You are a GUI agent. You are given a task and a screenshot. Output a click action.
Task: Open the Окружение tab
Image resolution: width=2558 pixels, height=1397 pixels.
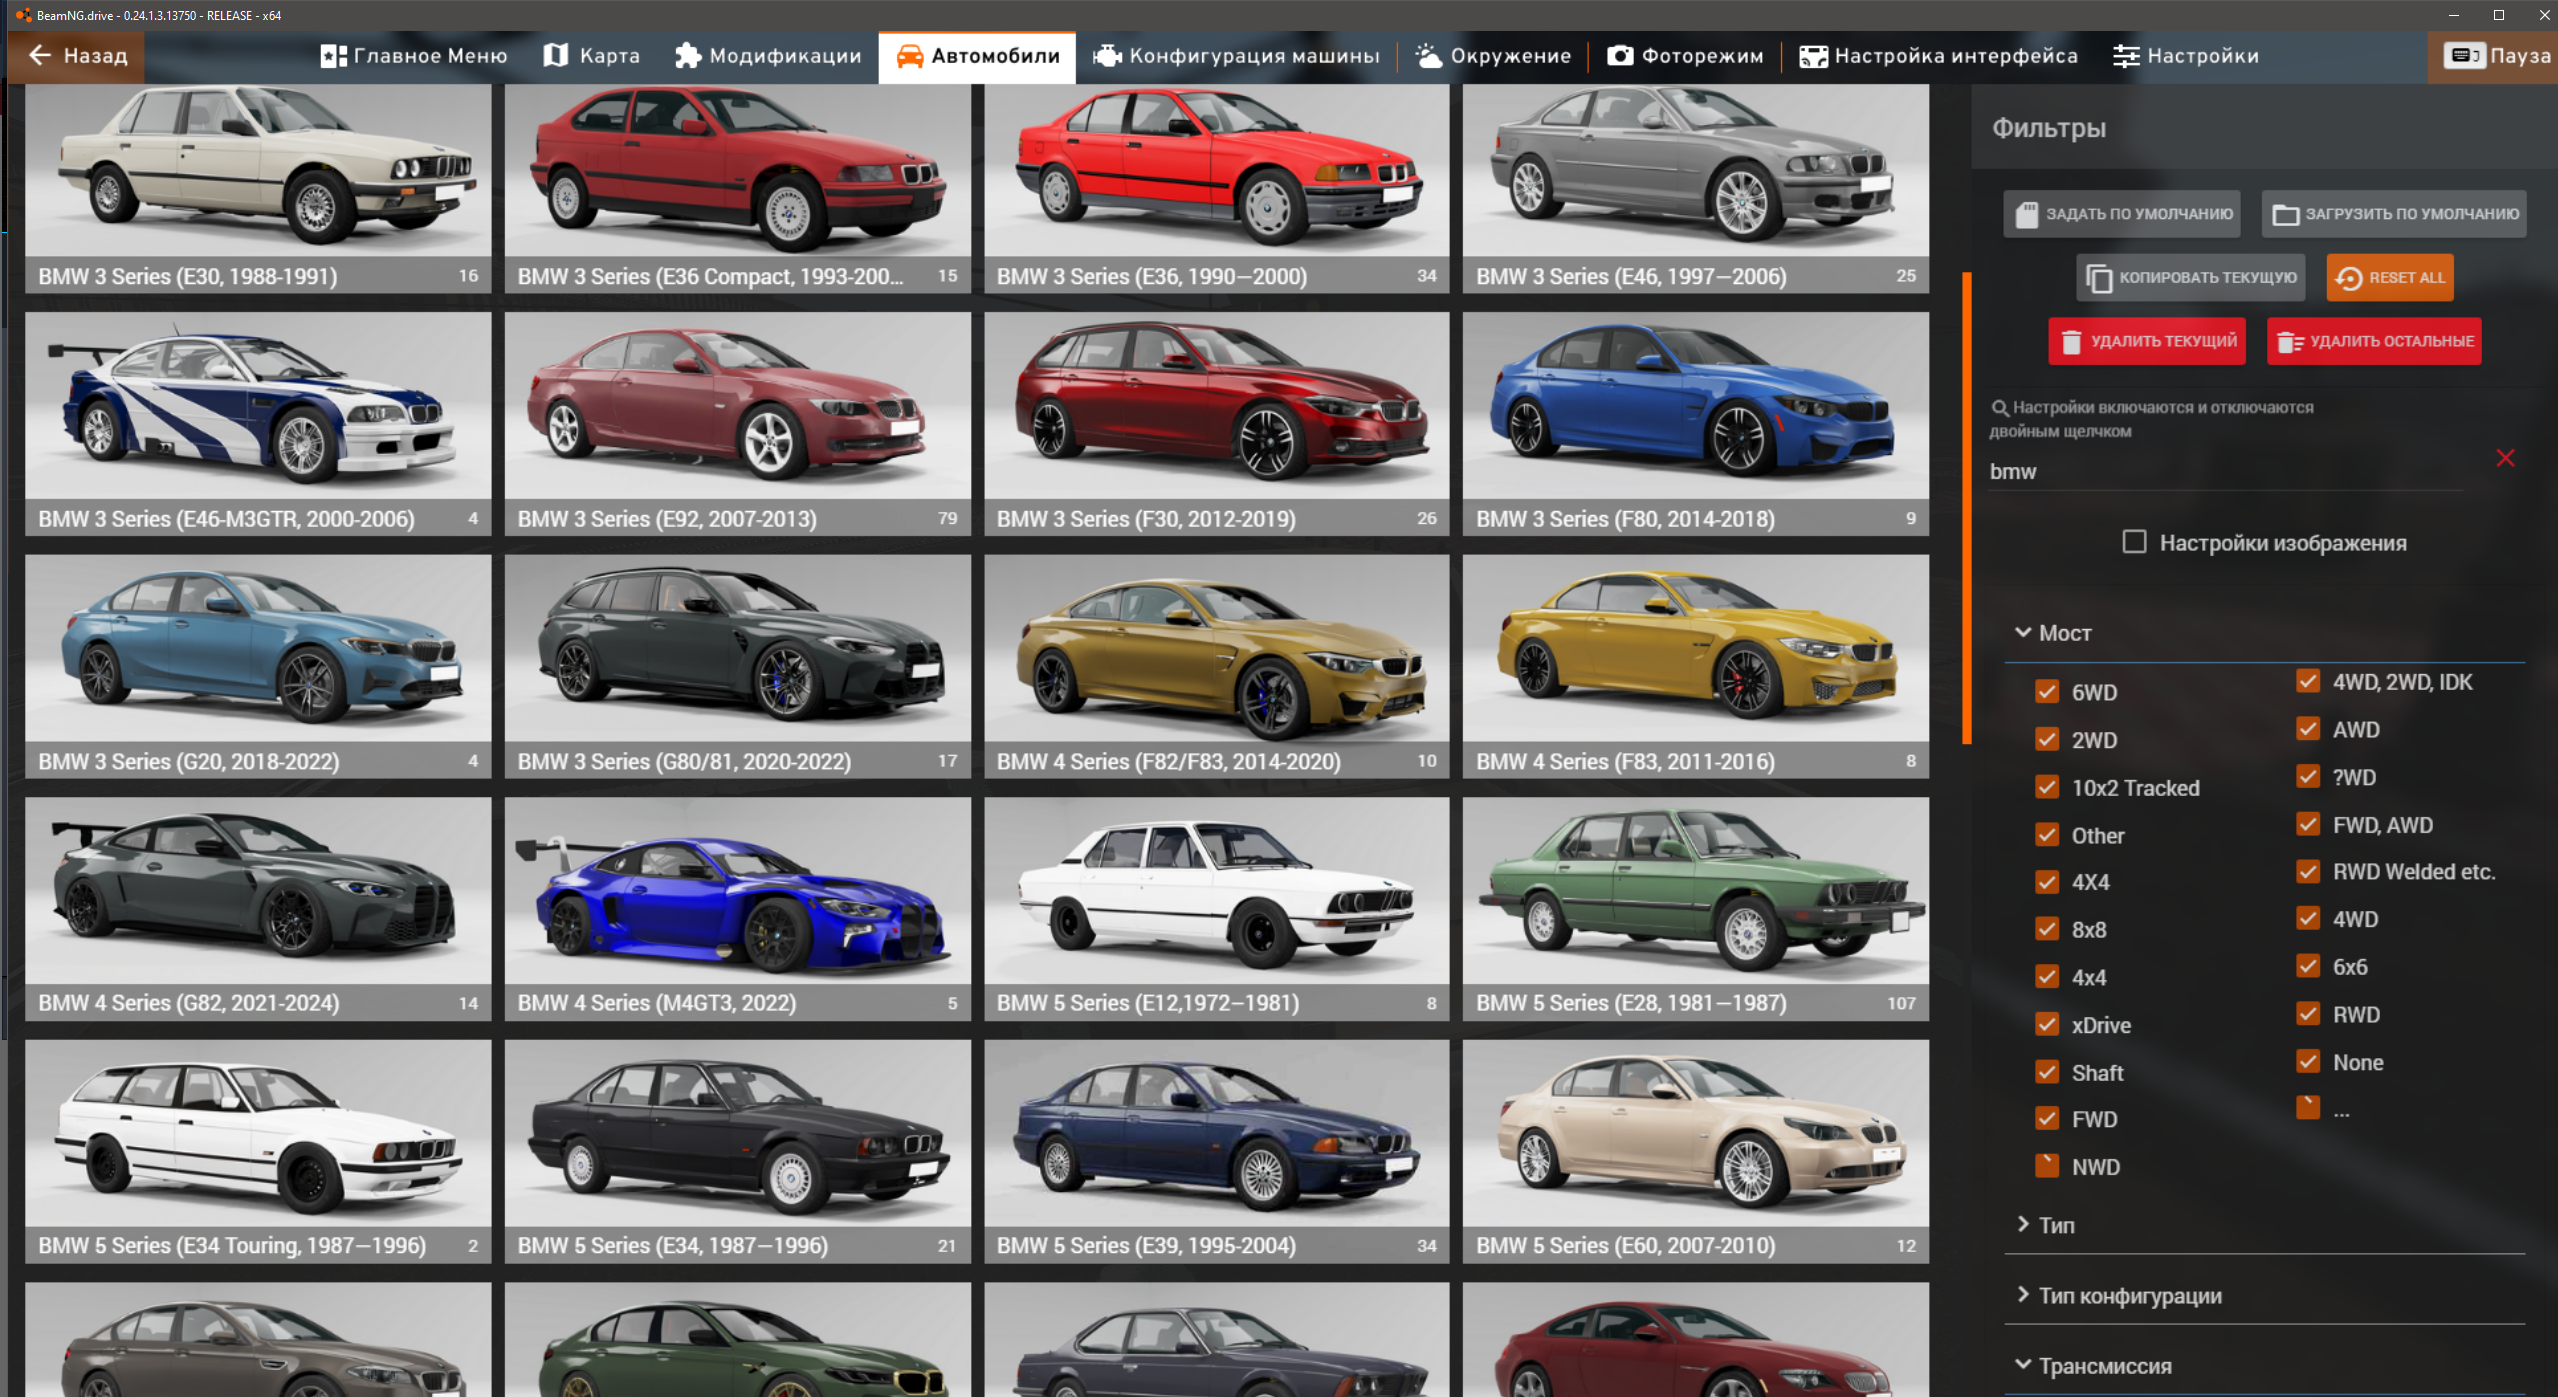[1494, 56]
